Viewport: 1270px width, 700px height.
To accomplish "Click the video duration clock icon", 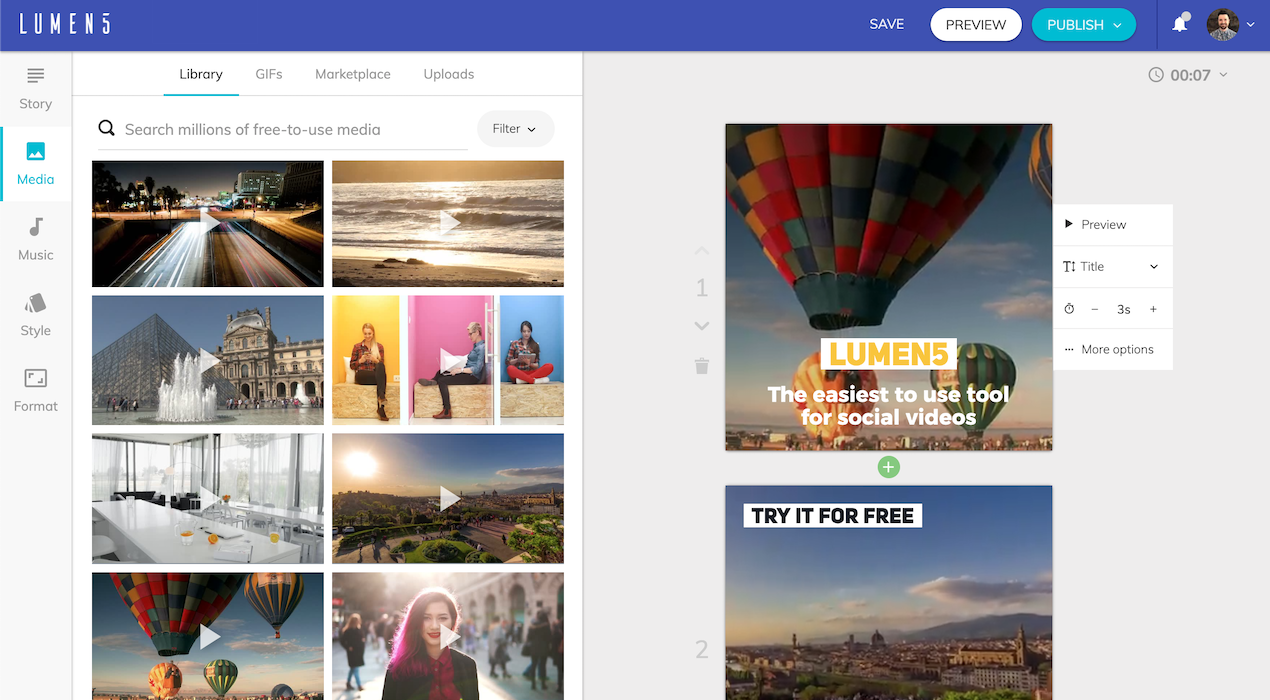I will click(x=1156, y=75).
